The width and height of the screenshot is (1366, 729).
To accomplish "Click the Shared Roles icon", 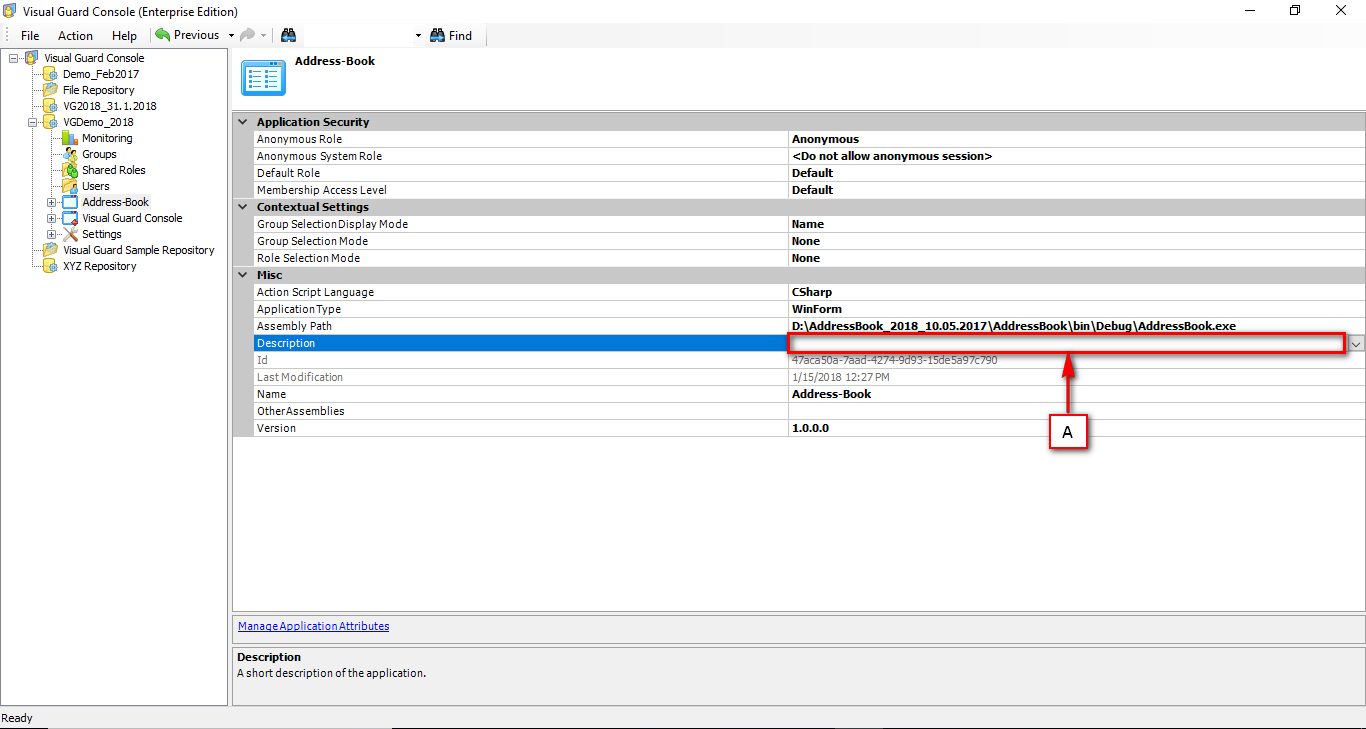I will tap(70, 170).
